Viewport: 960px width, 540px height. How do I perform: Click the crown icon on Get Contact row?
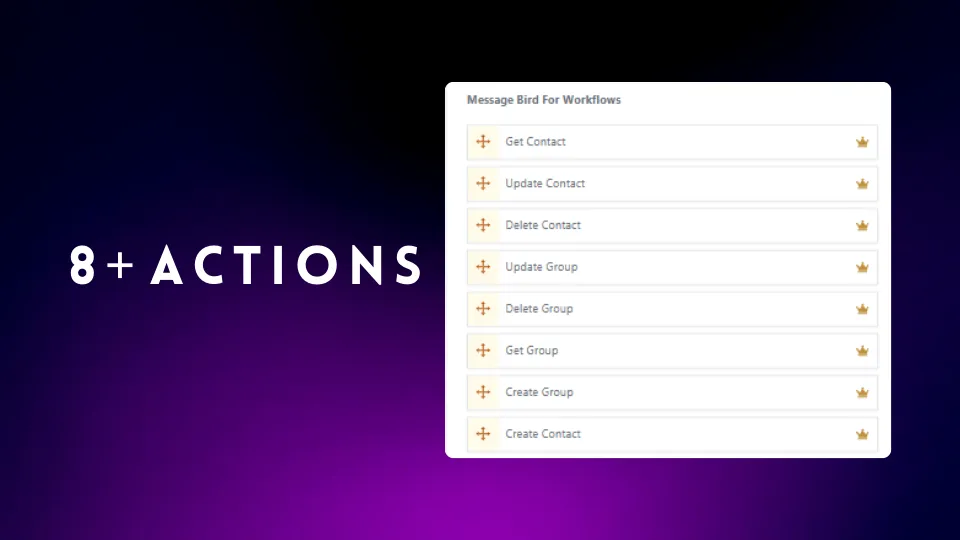click(862, 142)
